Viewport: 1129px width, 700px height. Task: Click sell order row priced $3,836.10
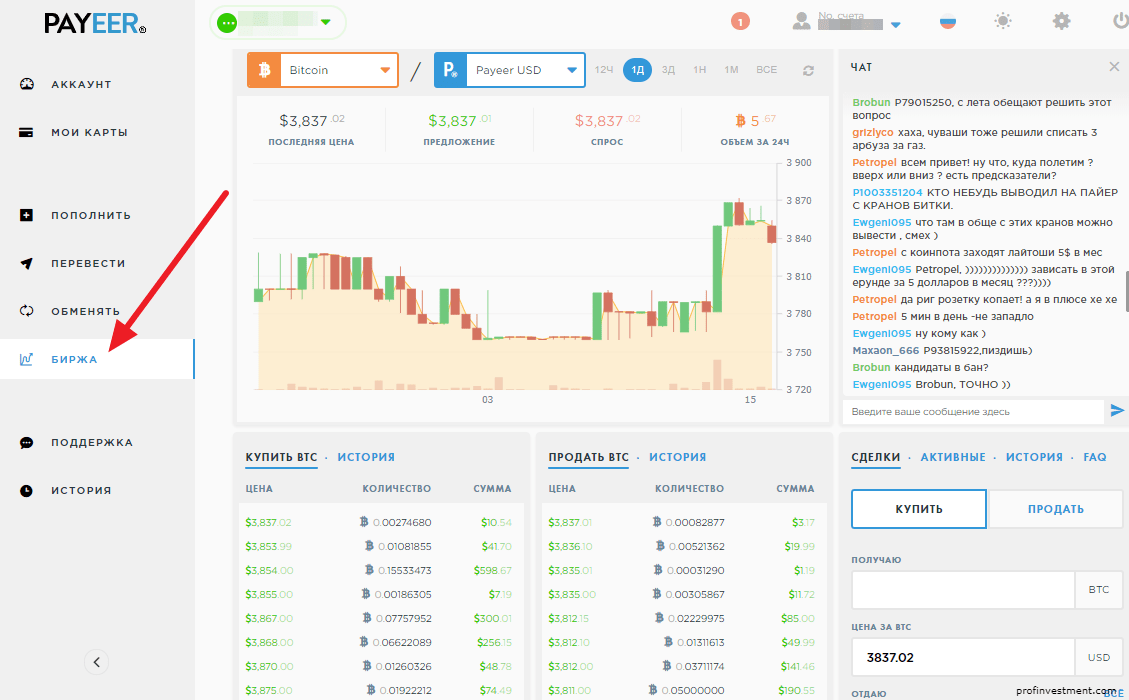point(682,547)
